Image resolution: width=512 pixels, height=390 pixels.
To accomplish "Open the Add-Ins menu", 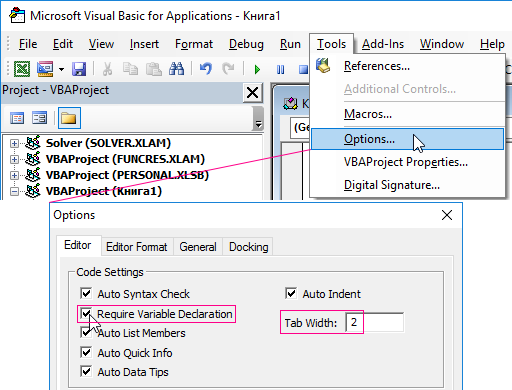I will 383,44.
